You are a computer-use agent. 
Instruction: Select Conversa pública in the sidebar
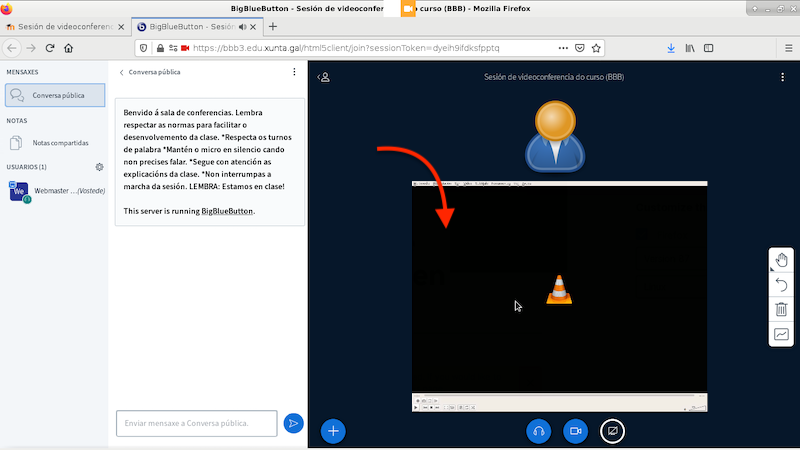point(55,96)
